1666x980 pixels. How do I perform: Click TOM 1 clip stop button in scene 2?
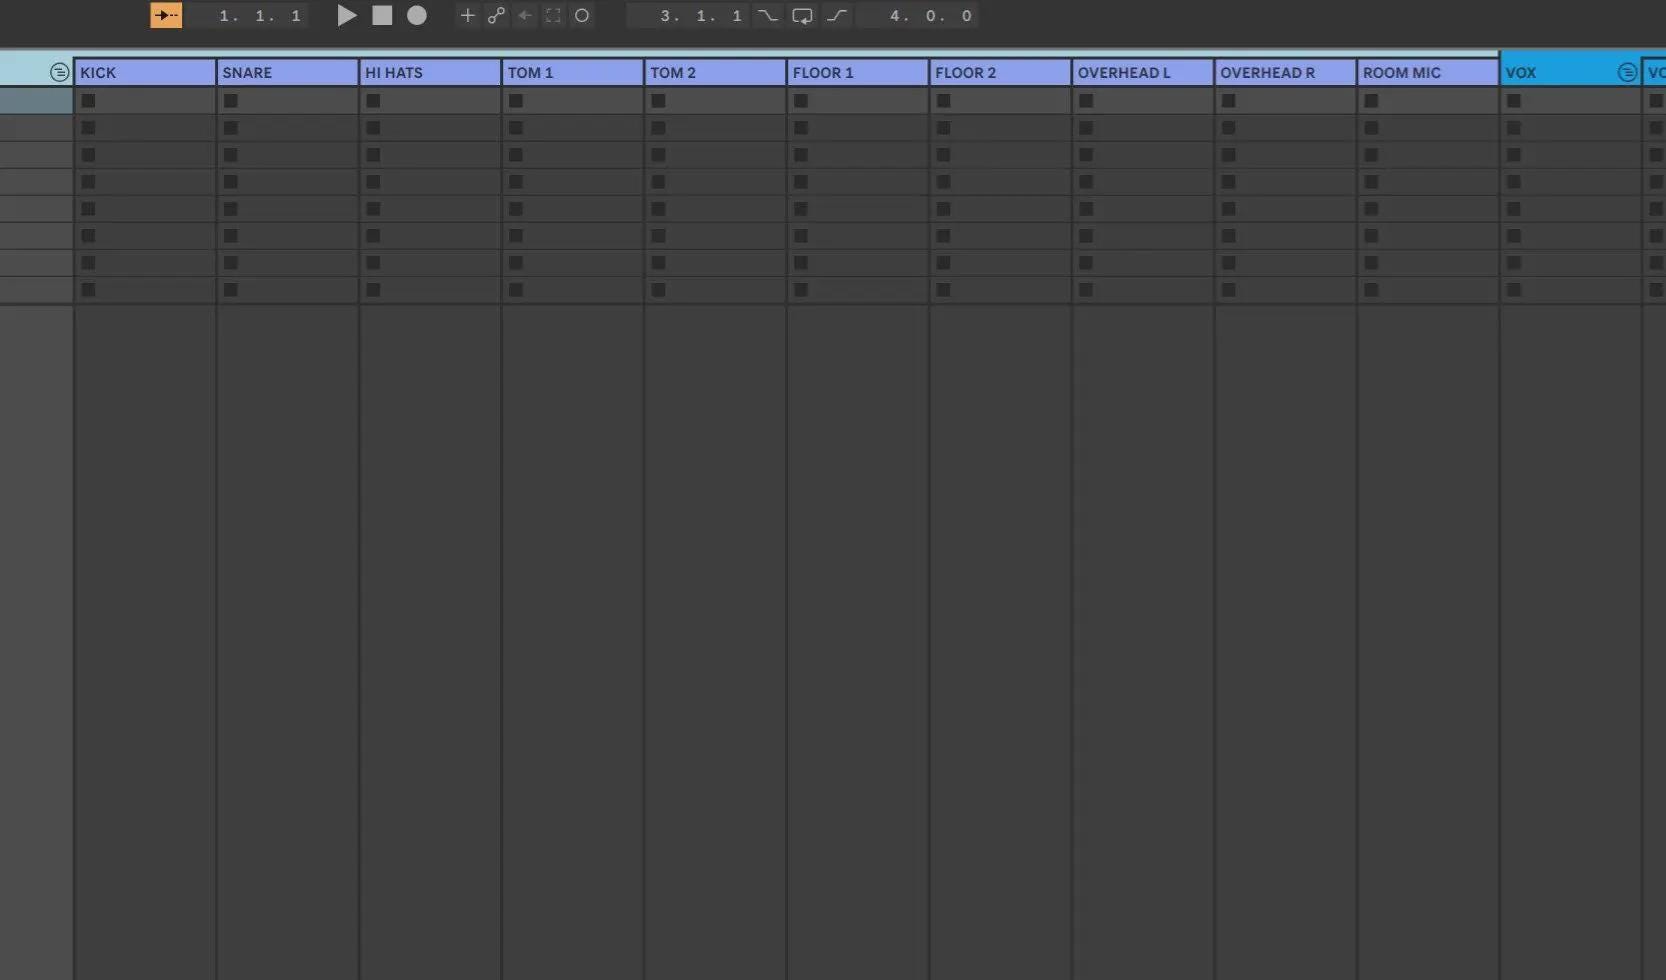(516, 128)
